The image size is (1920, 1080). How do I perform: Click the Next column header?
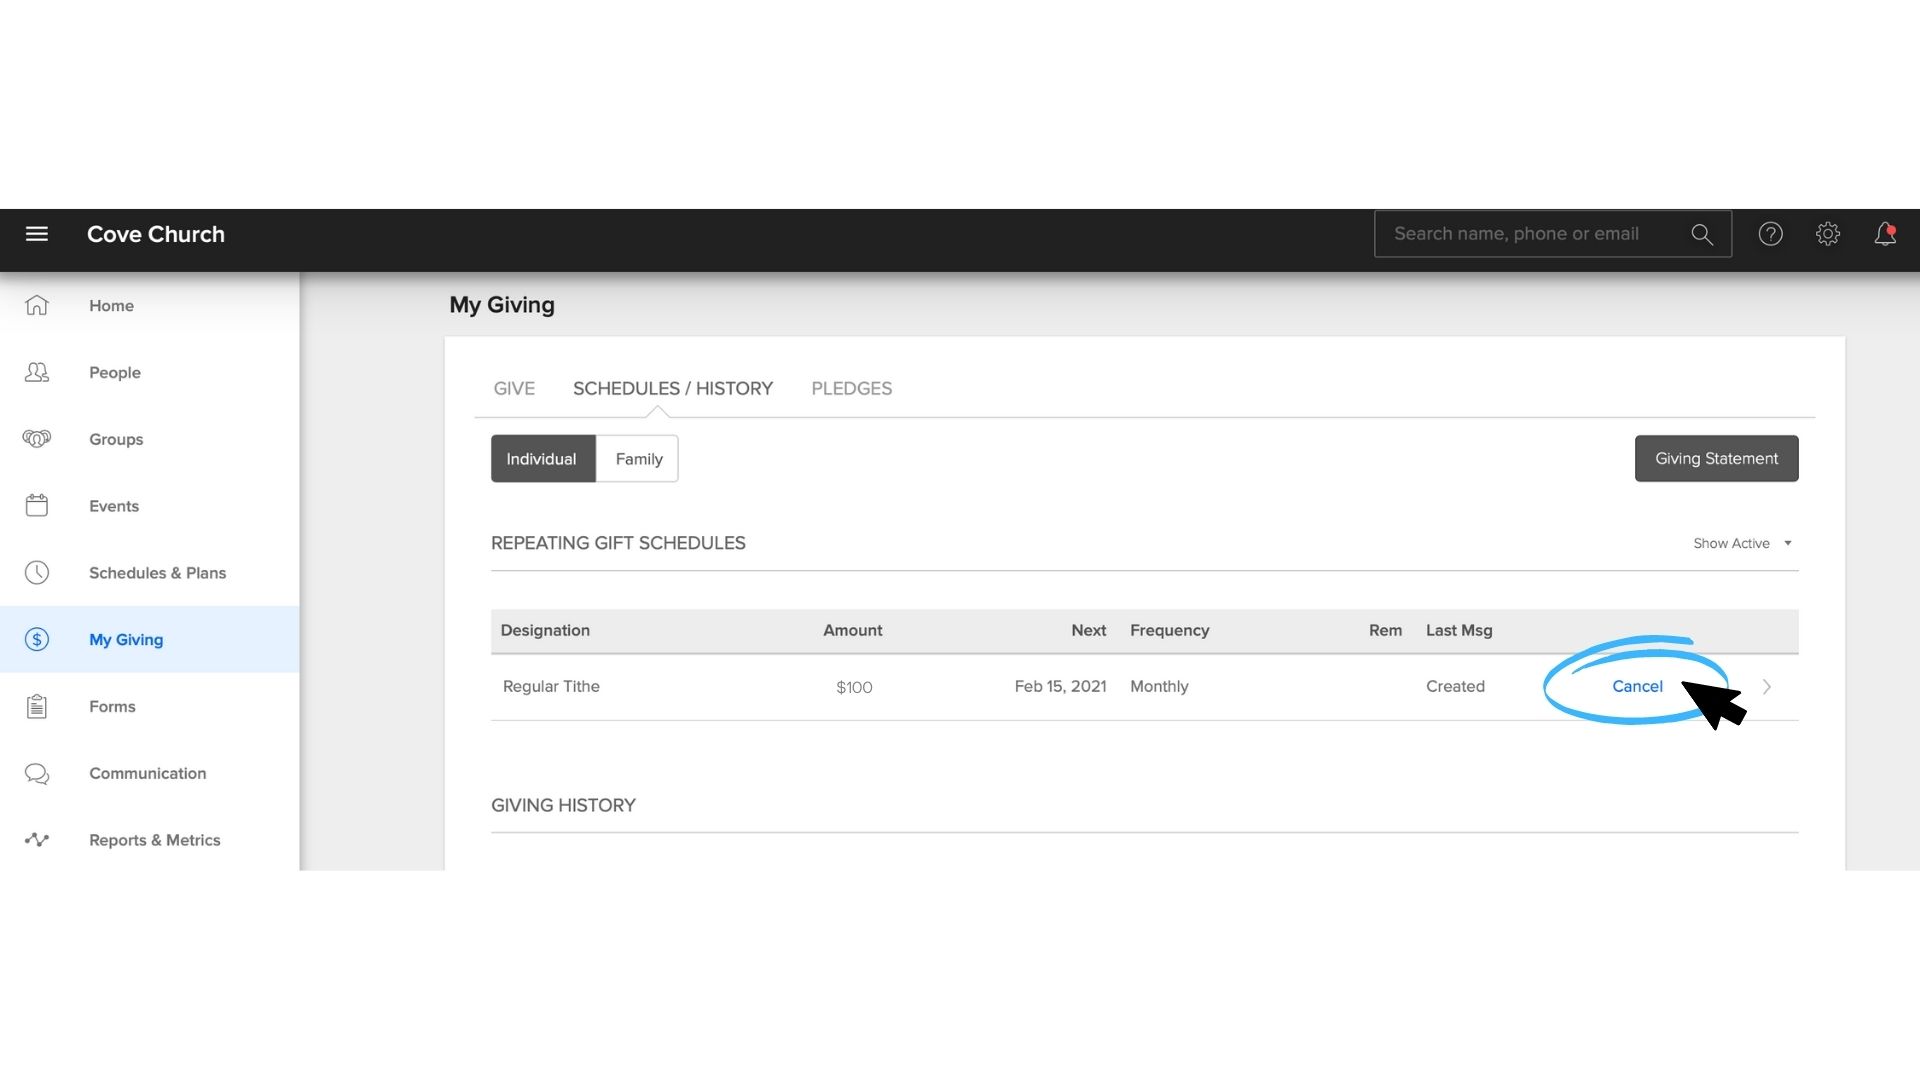(x=1088, y=630)
